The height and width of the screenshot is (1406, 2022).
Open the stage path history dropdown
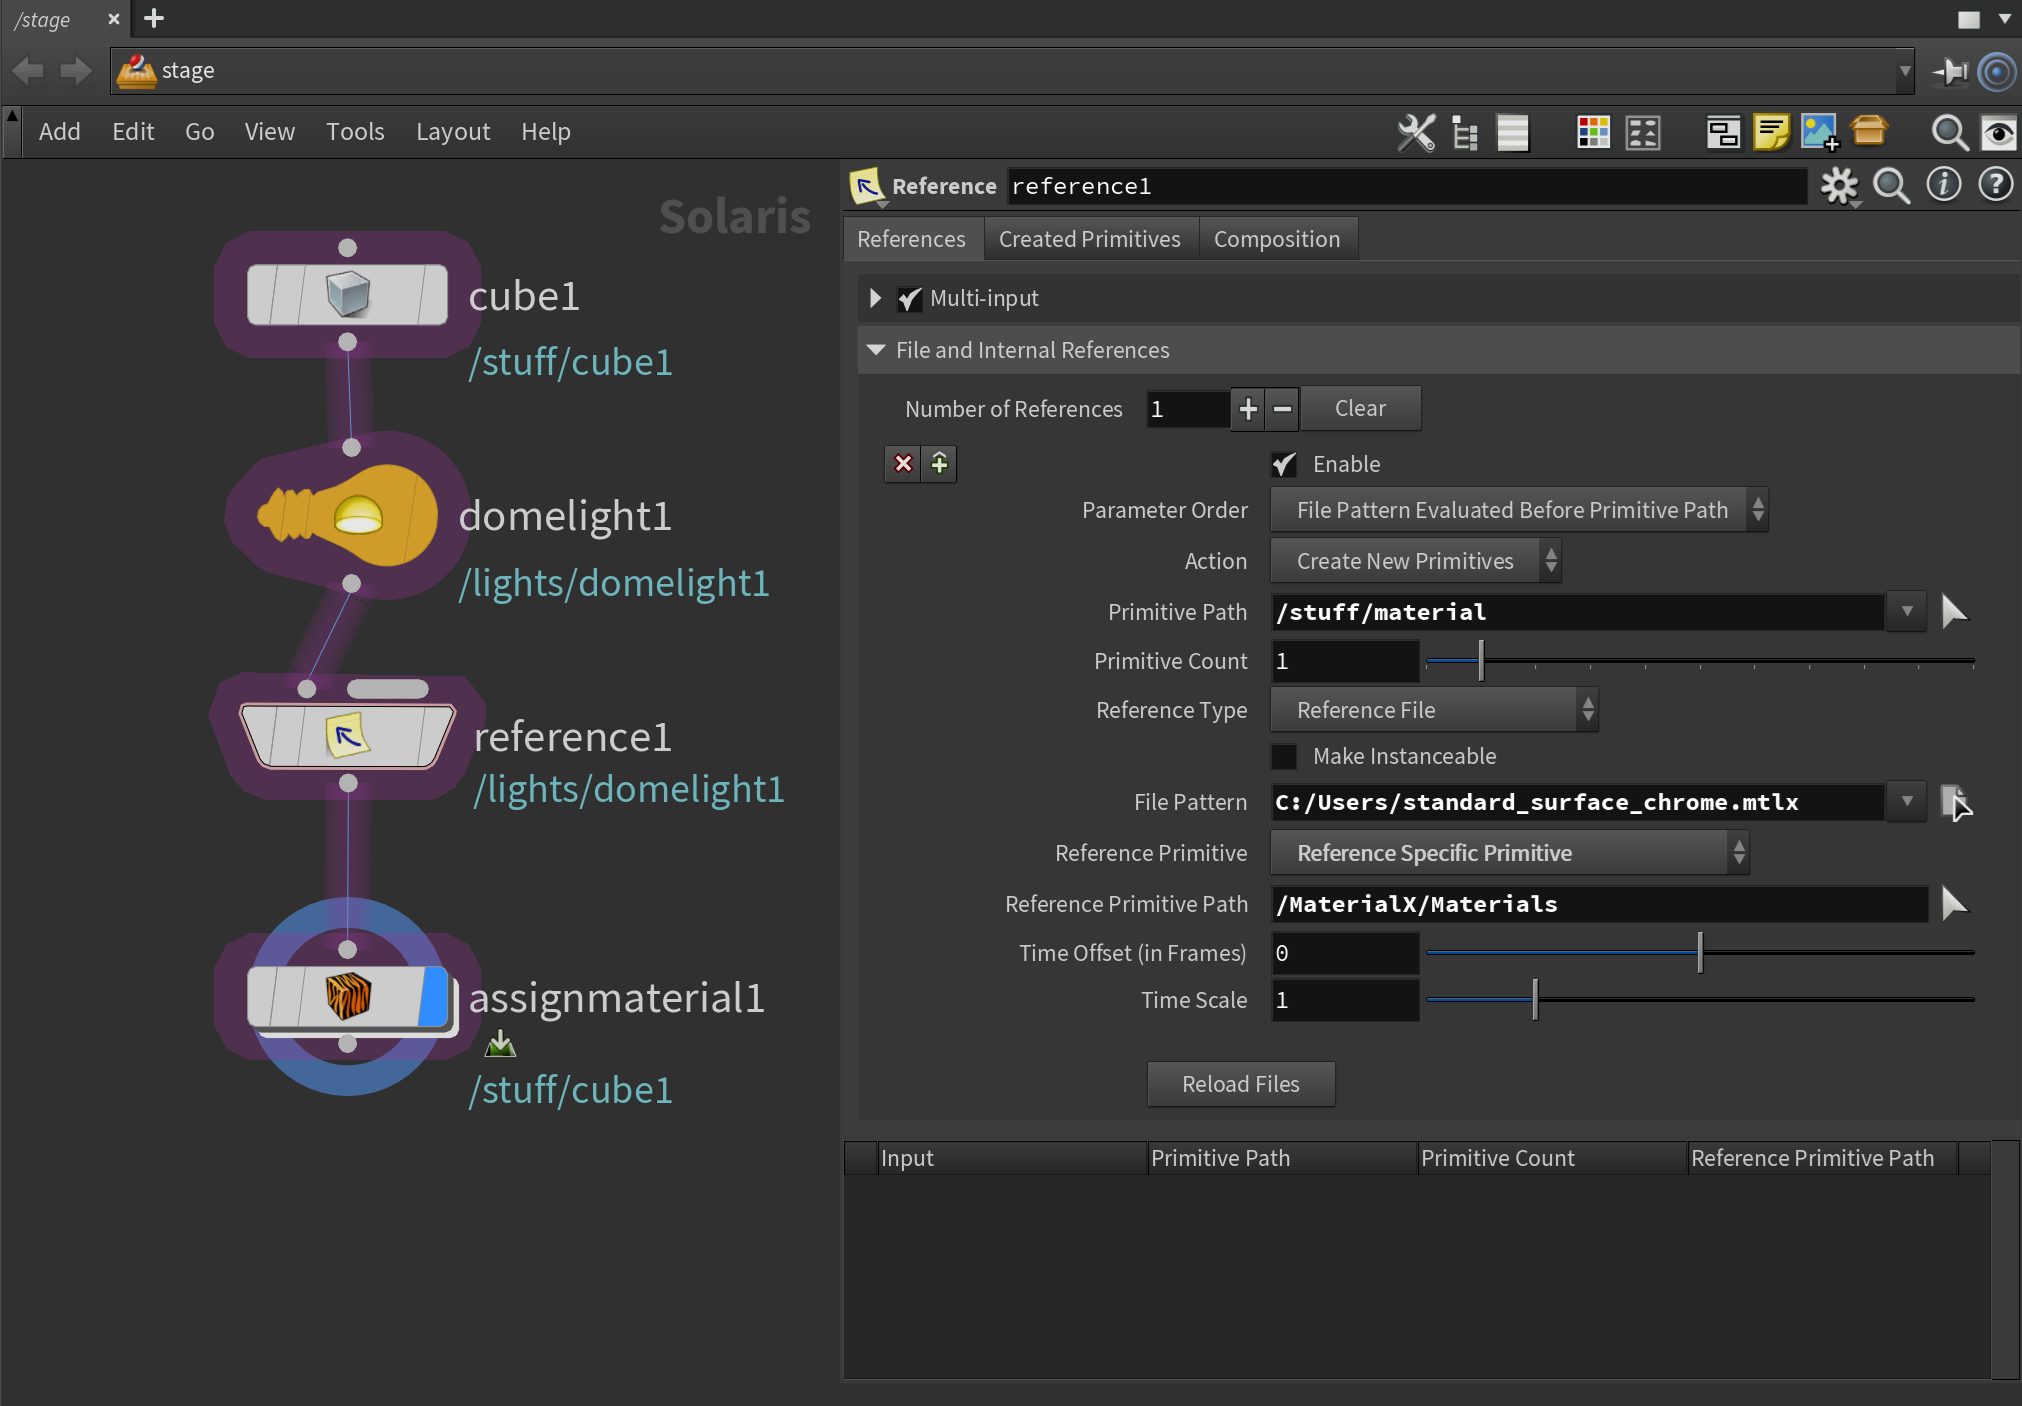(x=1904, y=71)
